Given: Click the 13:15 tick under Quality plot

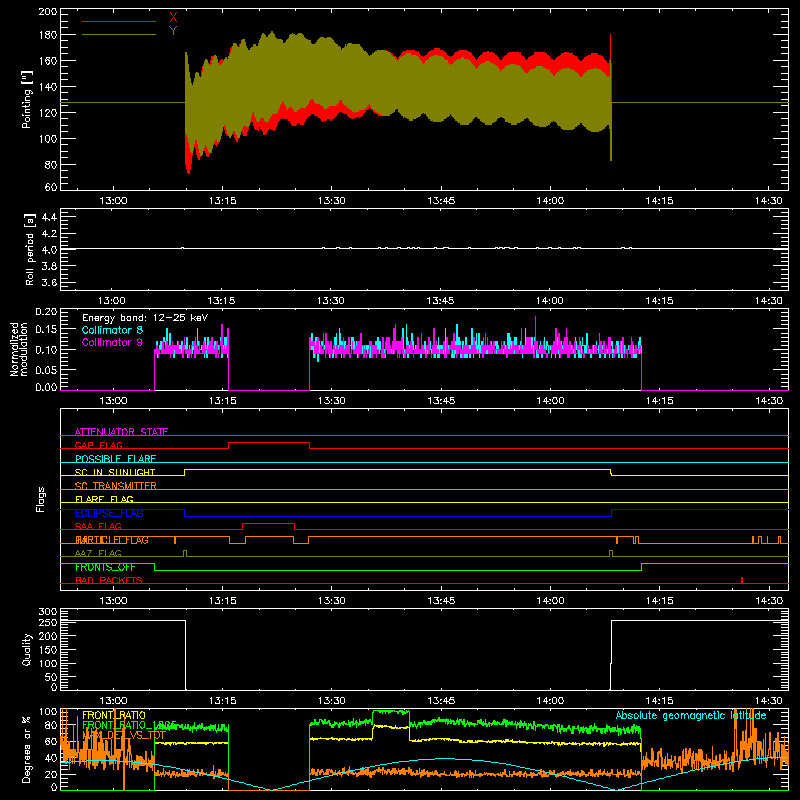Looking at the screenshot, I should (222, 701).
